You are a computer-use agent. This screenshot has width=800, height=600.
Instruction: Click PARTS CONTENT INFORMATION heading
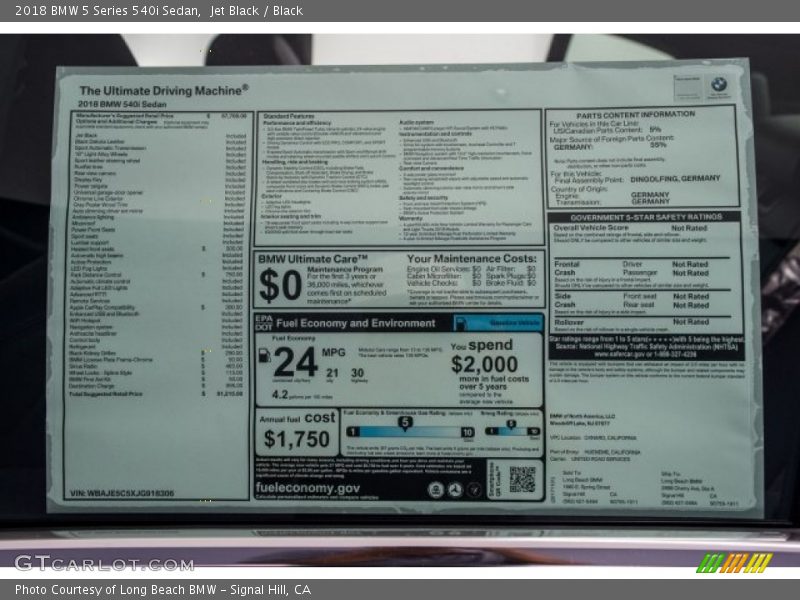pos(636,115)
